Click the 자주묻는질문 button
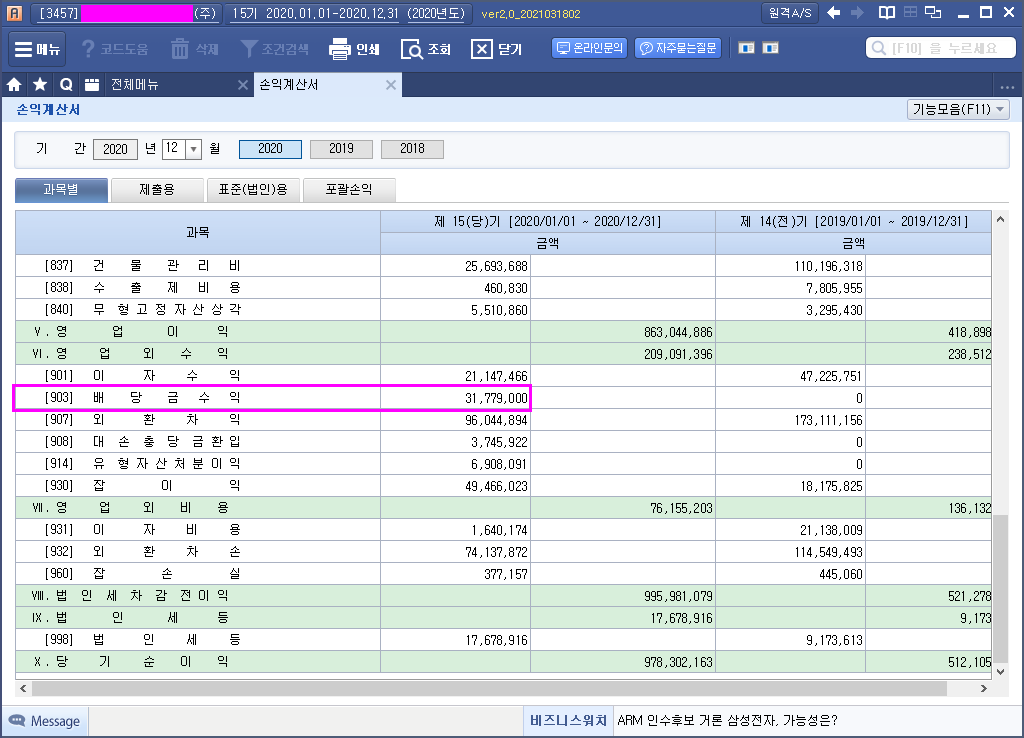The height and width of the screenshot is (738, 1024). 678,48
